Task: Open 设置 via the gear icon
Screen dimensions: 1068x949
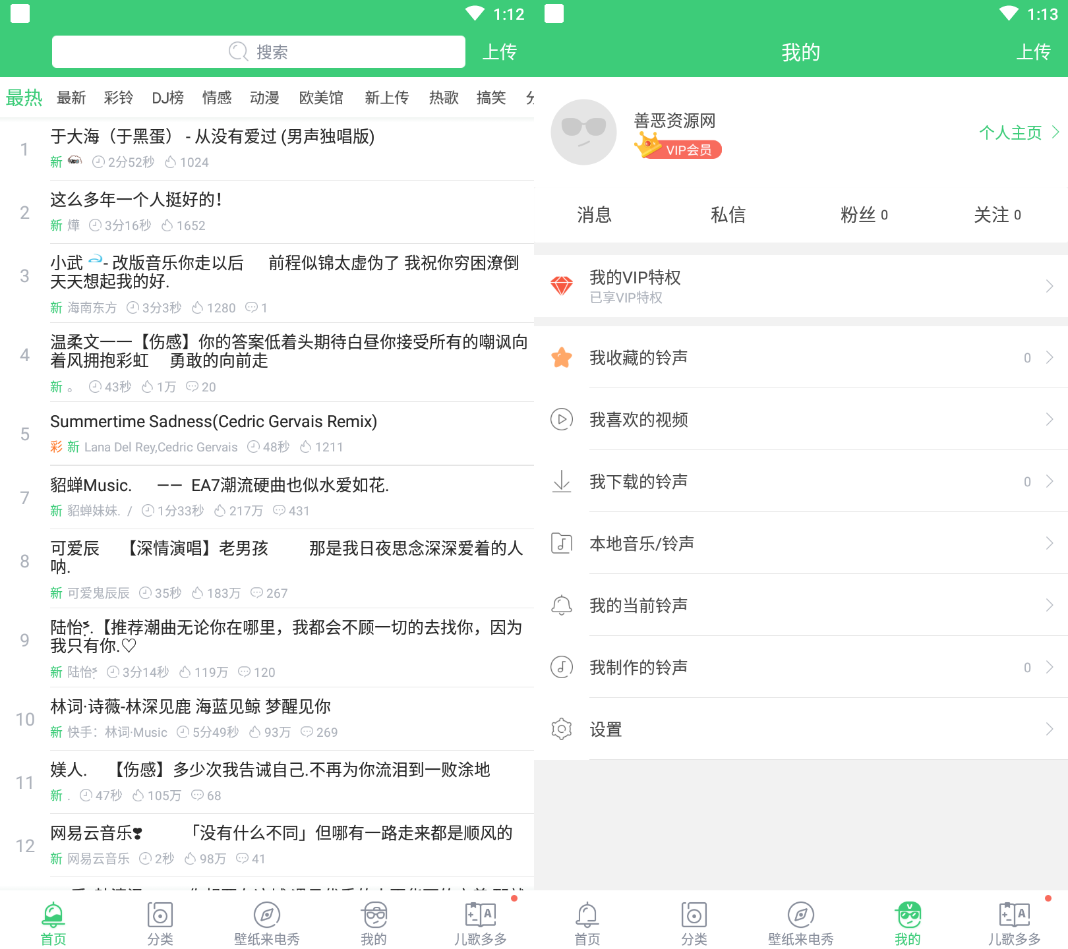Action: click(x=562, y=730)
